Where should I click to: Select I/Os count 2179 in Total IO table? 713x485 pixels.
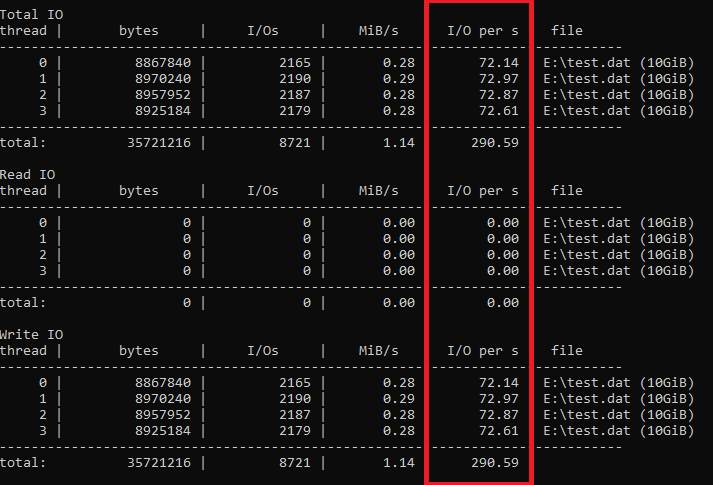295,110
